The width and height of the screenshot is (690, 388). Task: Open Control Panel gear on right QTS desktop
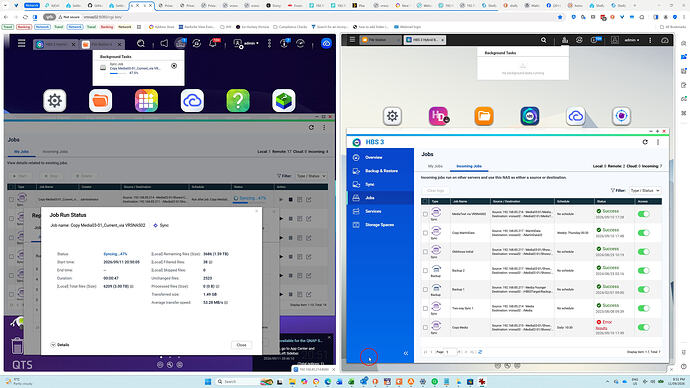(x=392, y=116)
